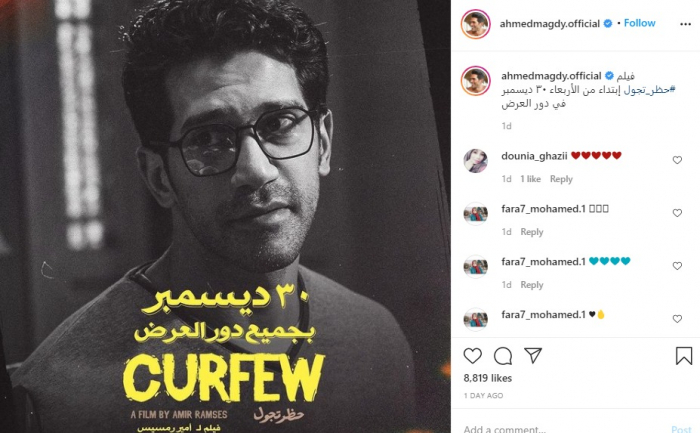This screenshot has height=433, width=700.
Task: Like fara7_mohamed.1's blue hearts comment
Action: (677, 266)
